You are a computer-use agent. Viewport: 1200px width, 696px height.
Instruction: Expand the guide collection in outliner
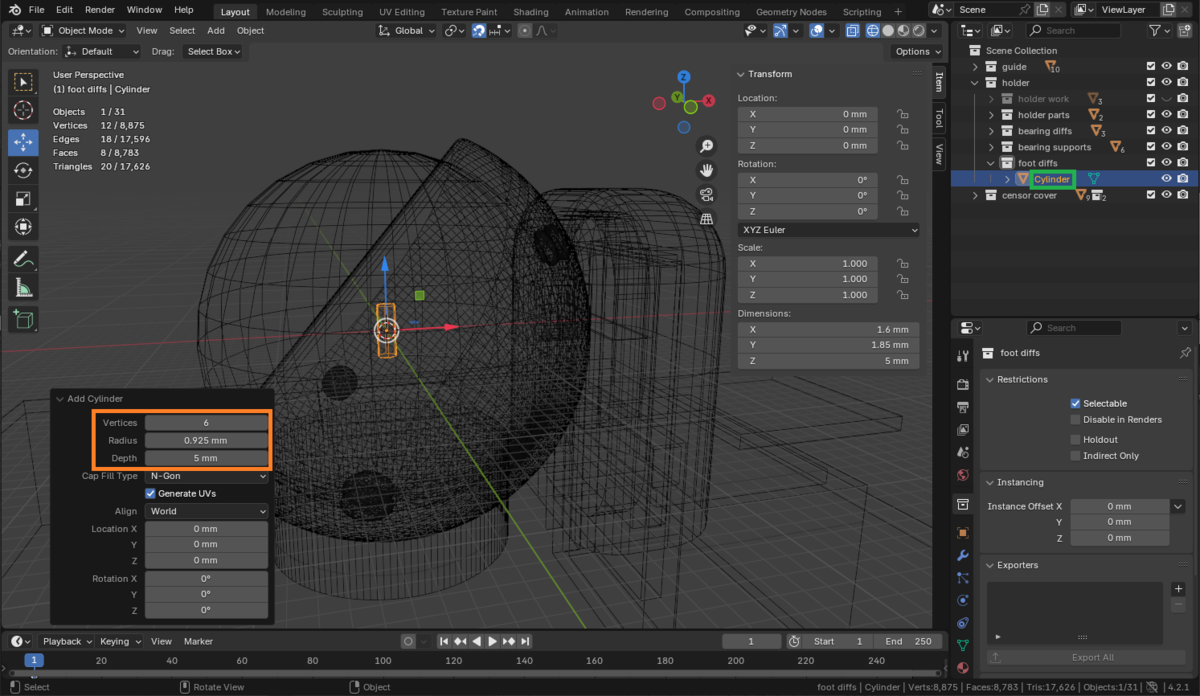[975, 67]
